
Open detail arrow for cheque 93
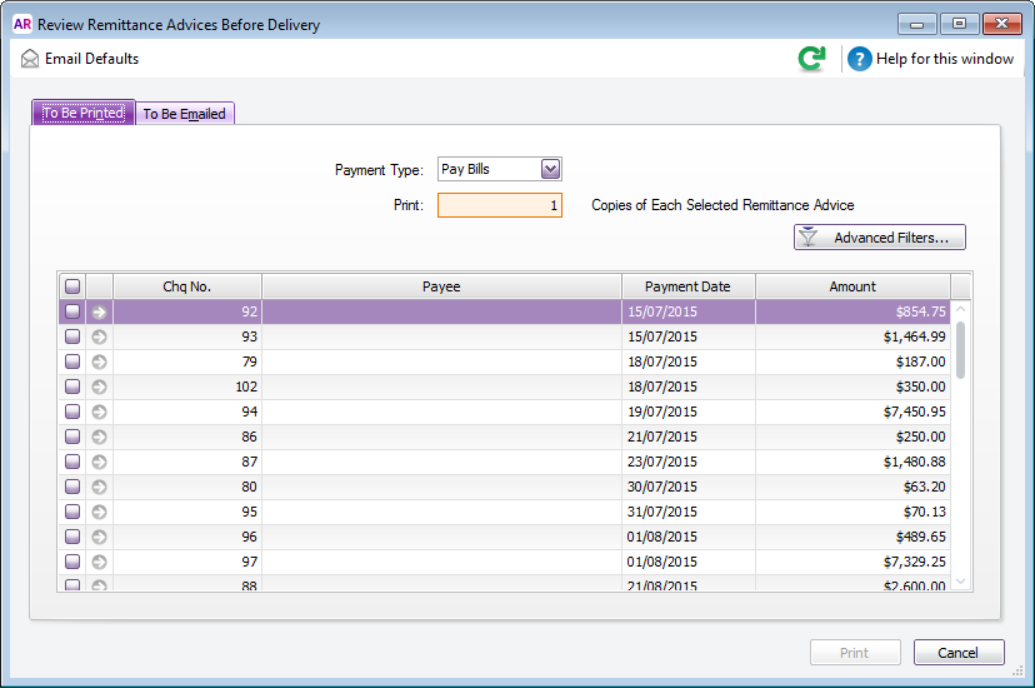pos(99,337)
